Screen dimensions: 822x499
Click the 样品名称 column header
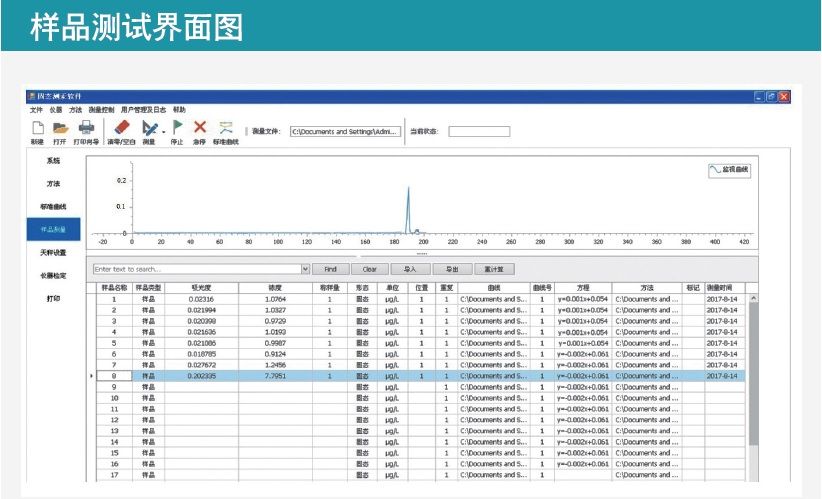point(114,288)
